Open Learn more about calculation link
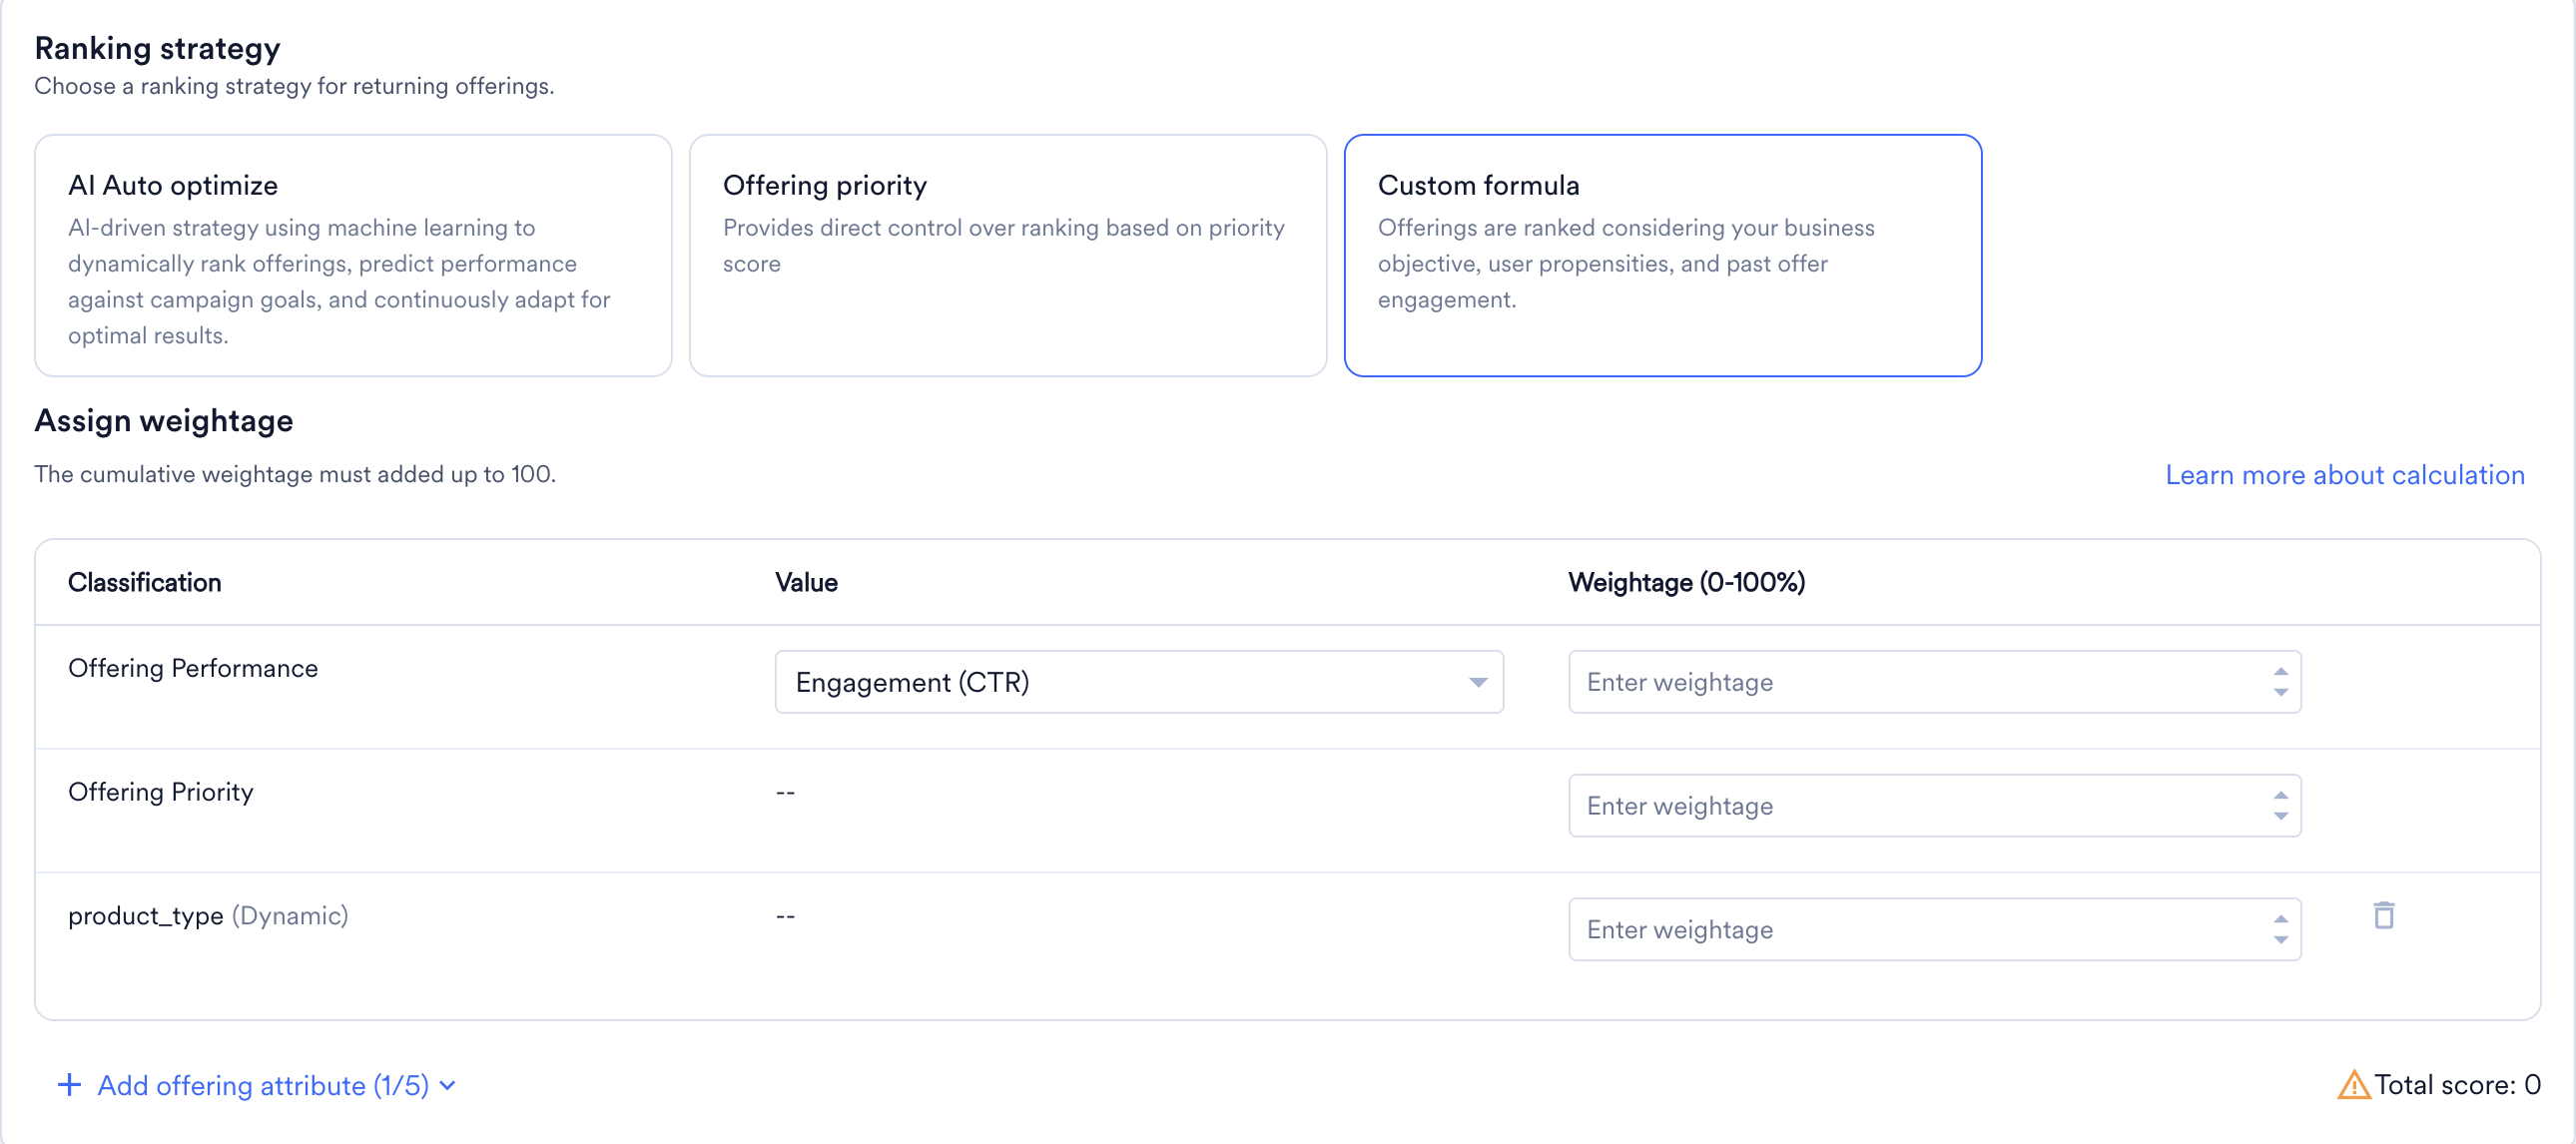Viewport: 2576px width, 1144px height. [2345, 475]
